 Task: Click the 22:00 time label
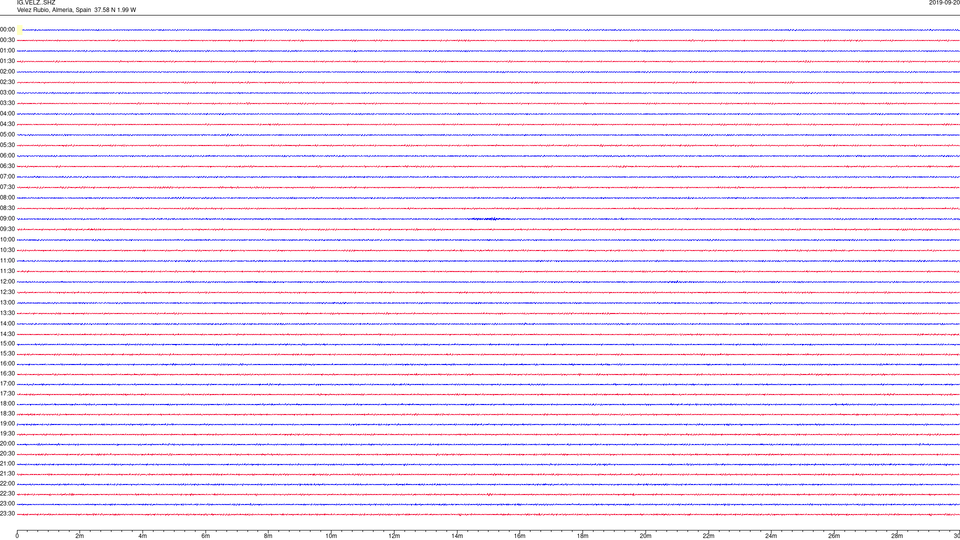coord(7,484)
